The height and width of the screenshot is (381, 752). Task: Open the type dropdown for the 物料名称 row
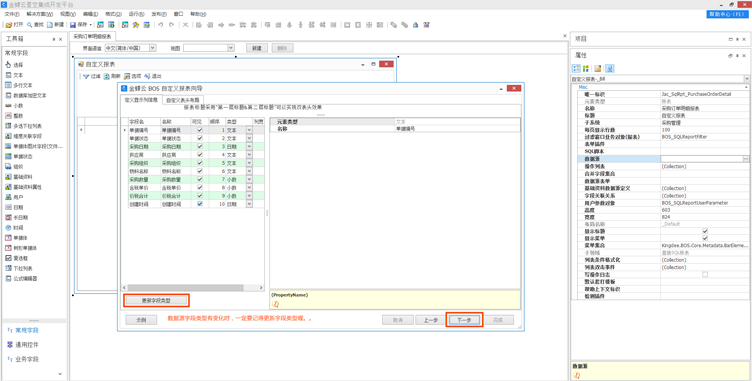click(249, 171)
